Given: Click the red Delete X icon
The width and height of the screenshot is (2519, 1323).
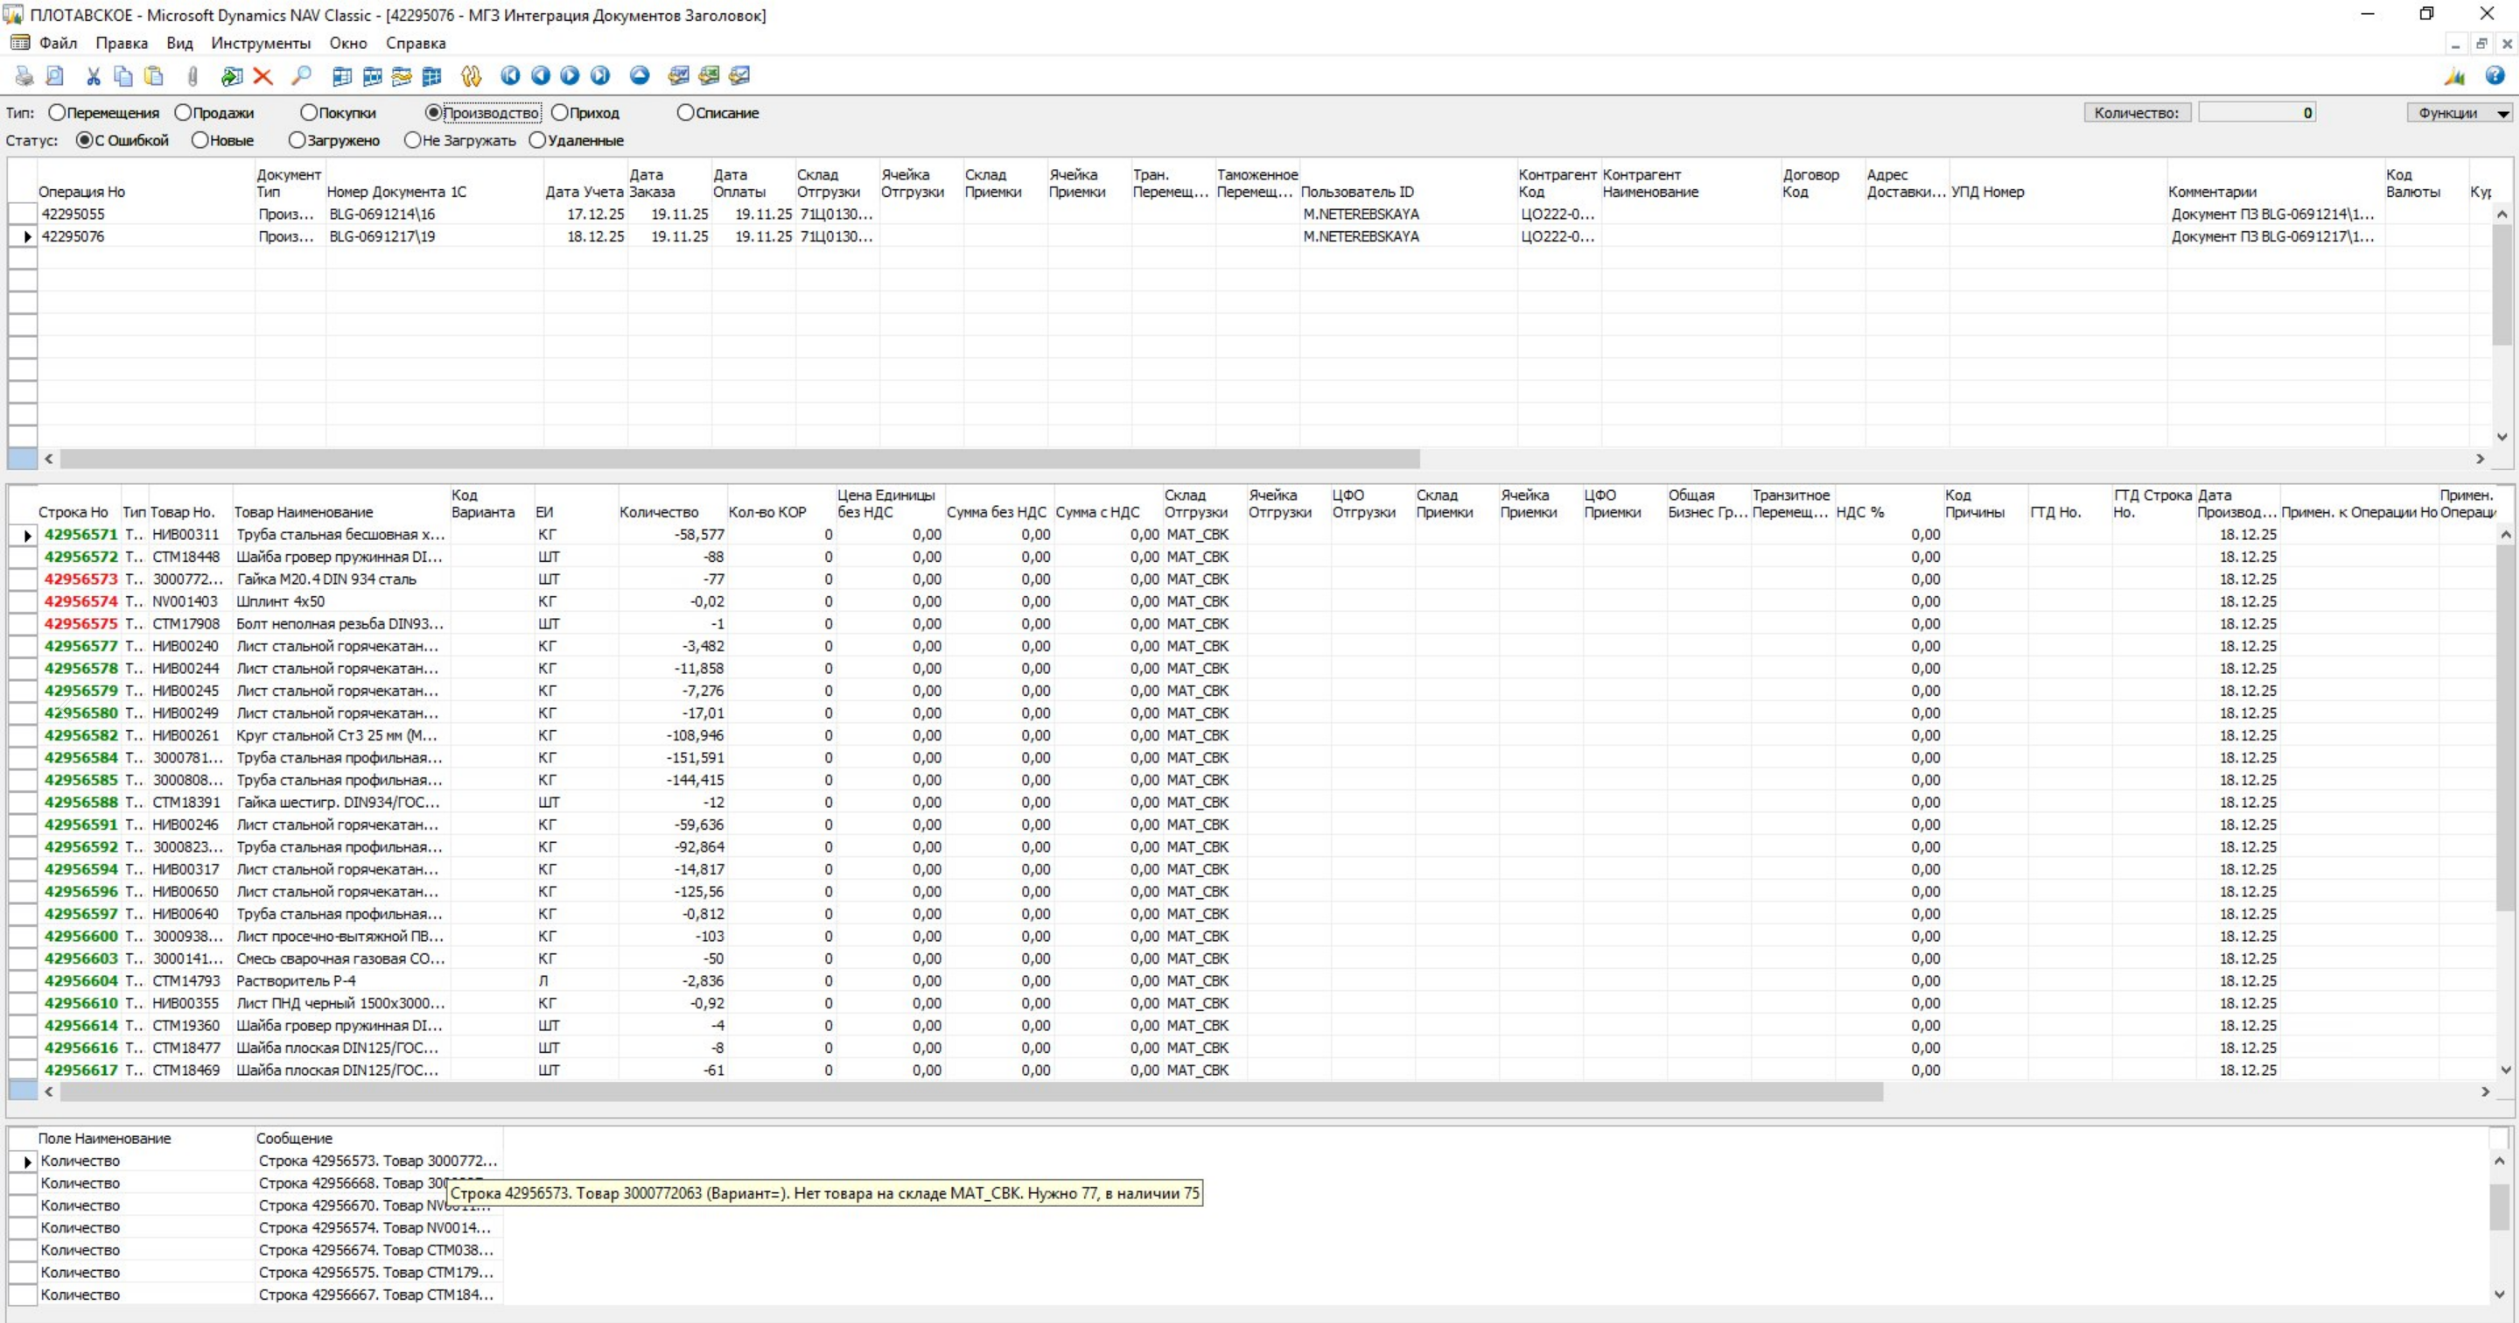Looking at the screenshot, I should (x=263, y=76).
